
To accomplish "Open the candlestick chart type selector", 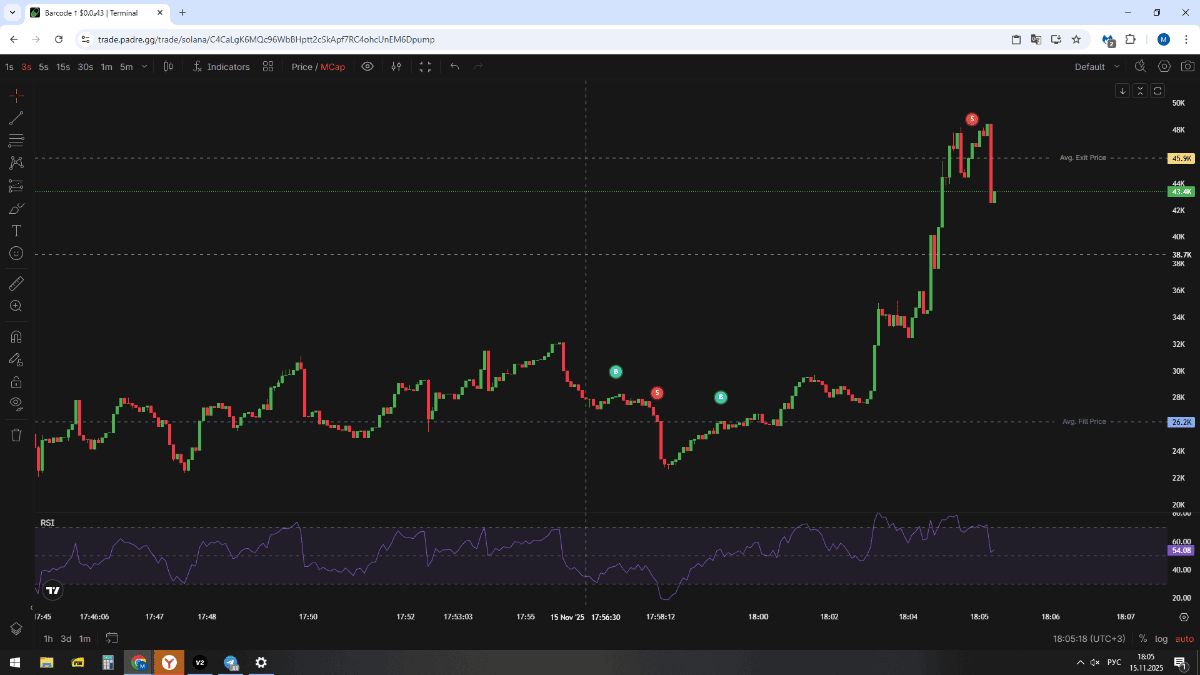I will 168,67.
